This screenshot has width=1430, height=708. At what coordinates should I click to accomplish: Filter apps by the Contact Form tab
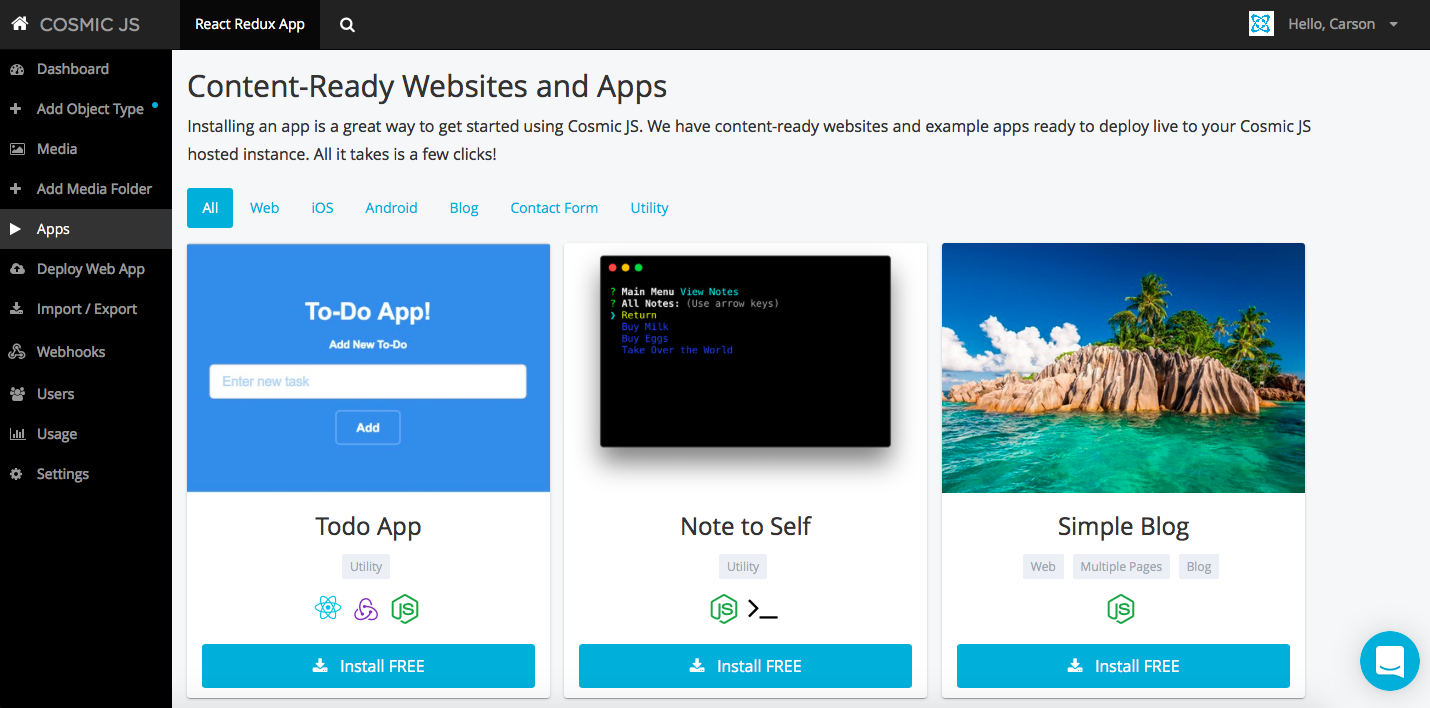tap(554, 208)
